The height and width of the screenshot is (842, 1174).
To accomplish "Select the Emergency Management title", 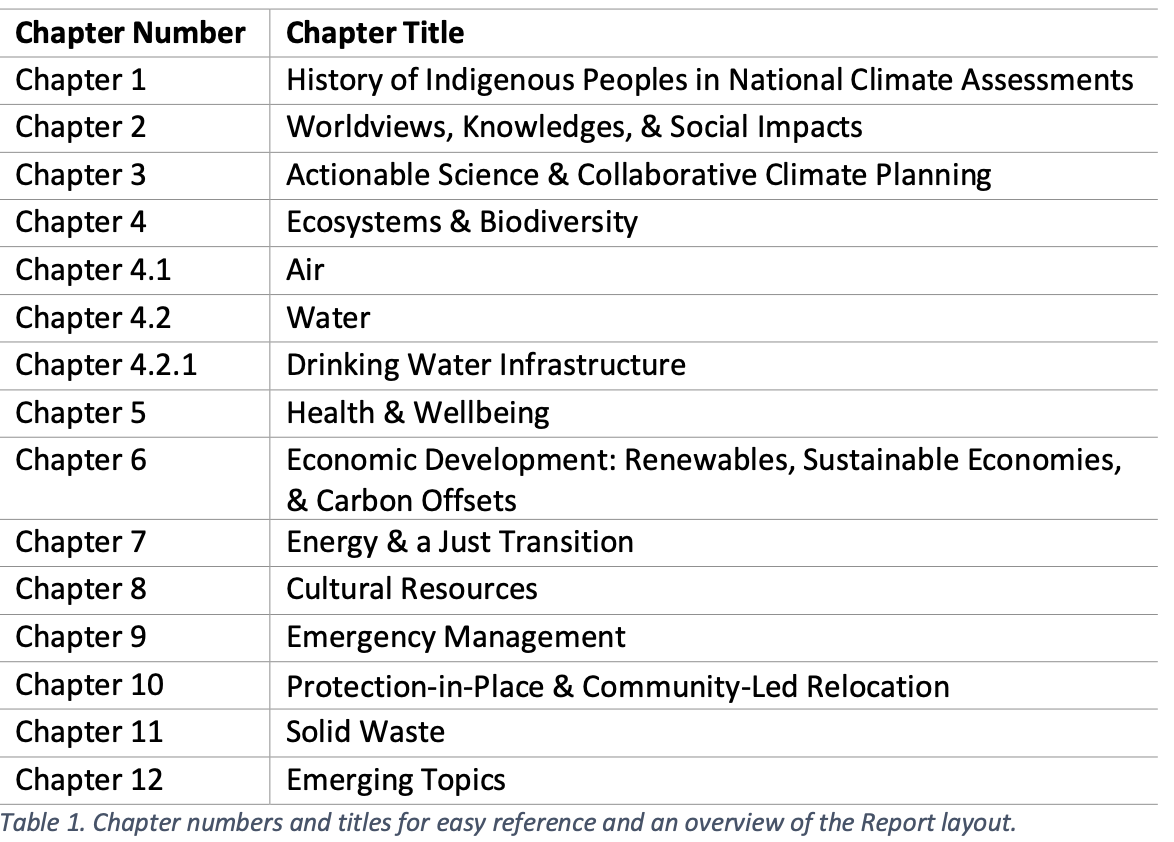I will (456, 637).
